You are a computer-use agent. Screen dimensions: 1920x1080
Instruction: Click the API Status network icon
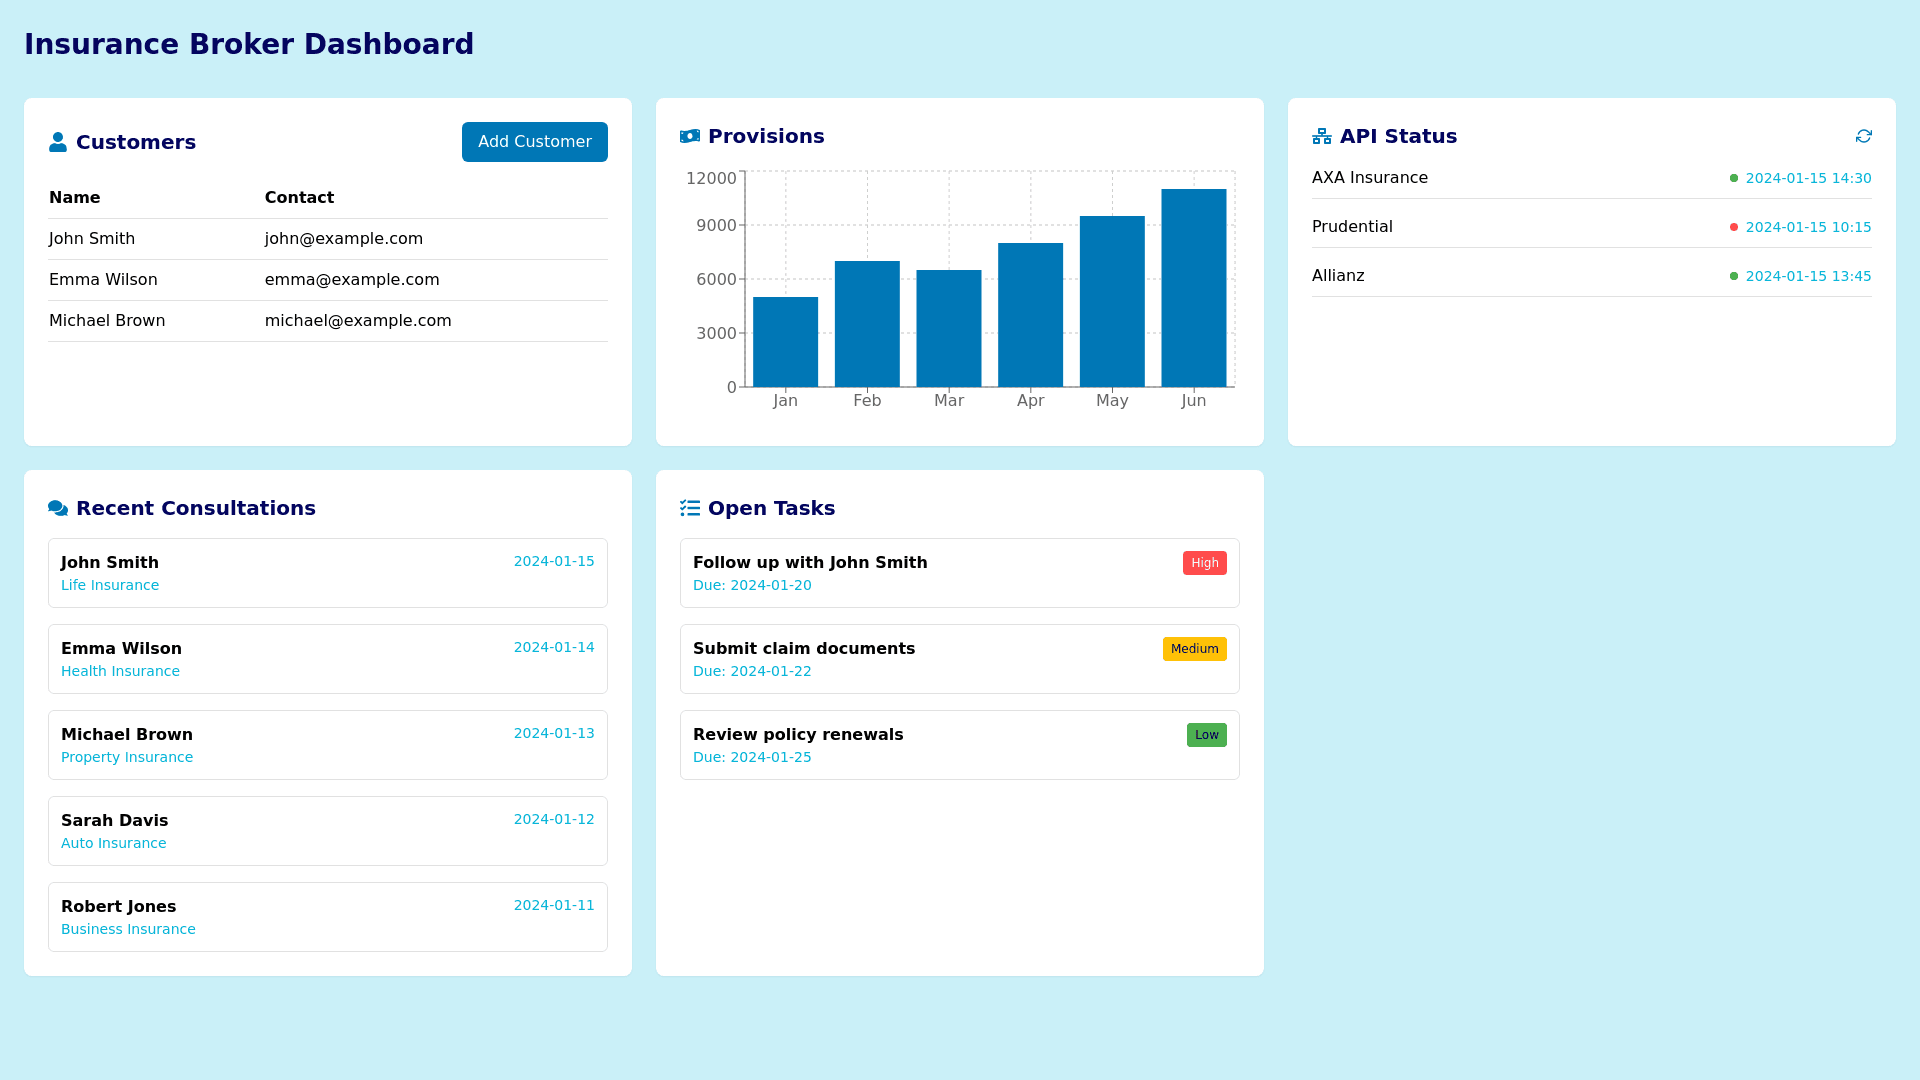pyautogui.click(x=1322, y=136)
